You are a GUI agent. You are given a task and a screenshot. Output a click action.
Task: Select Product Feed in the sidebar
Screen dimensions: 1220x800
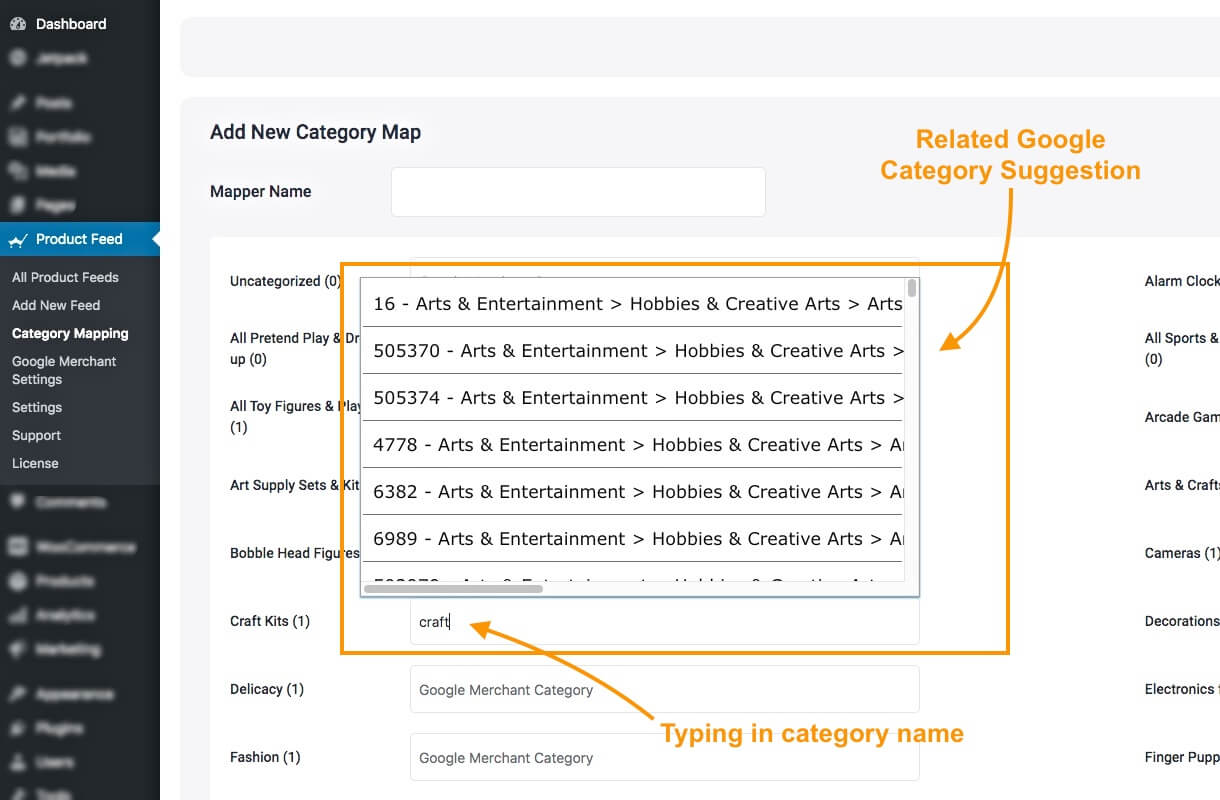pos(80,239)
